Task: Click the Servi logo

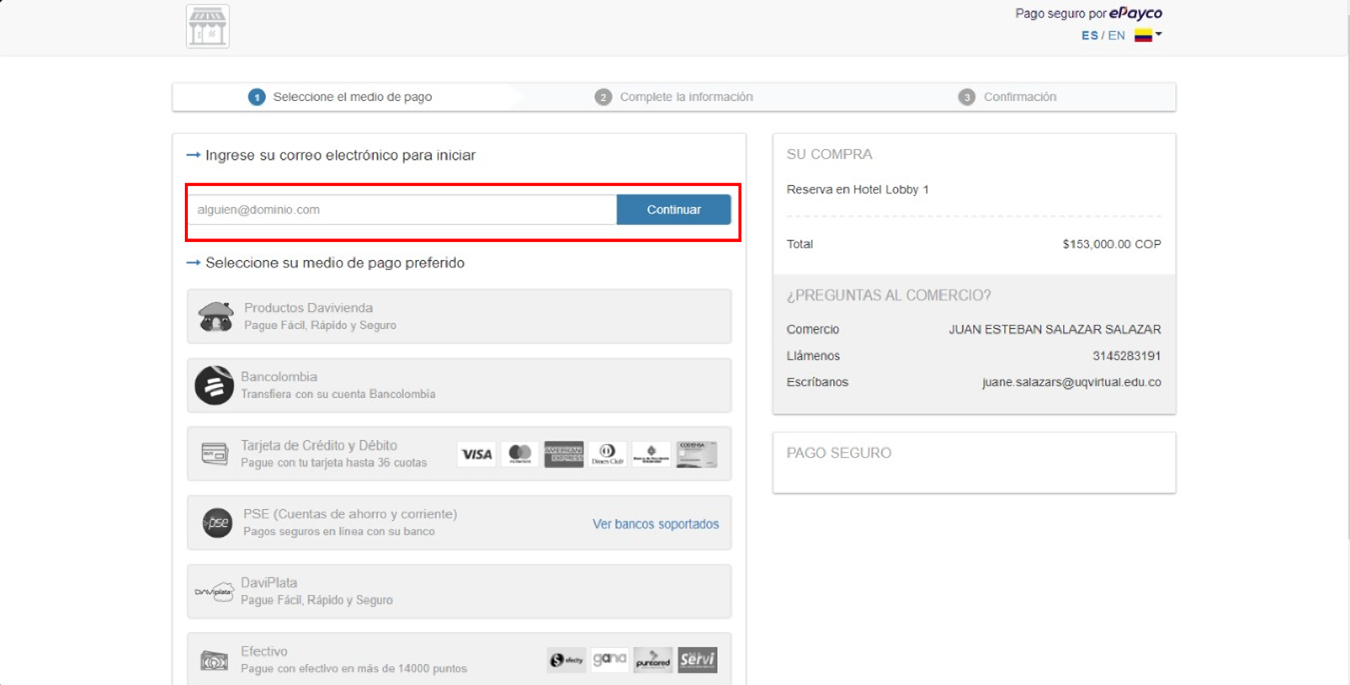Action: click(x=697, y=660)
